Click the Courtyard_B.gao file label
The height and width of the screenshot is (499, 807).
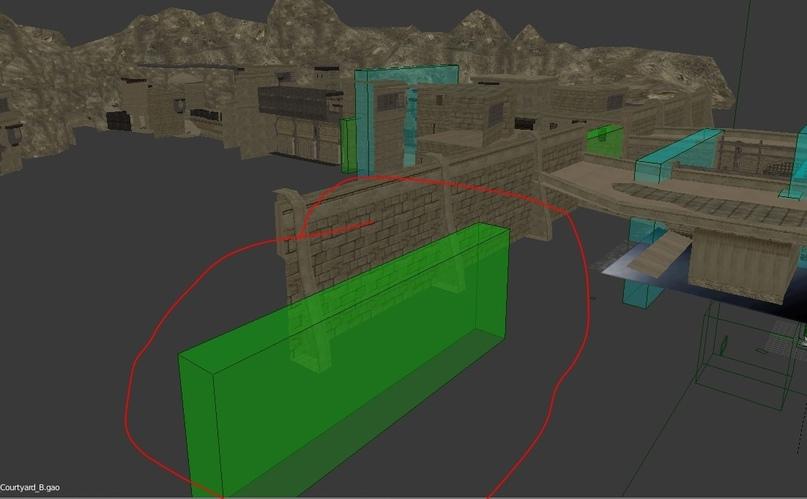pyautogui.click(x=31, y=488)
